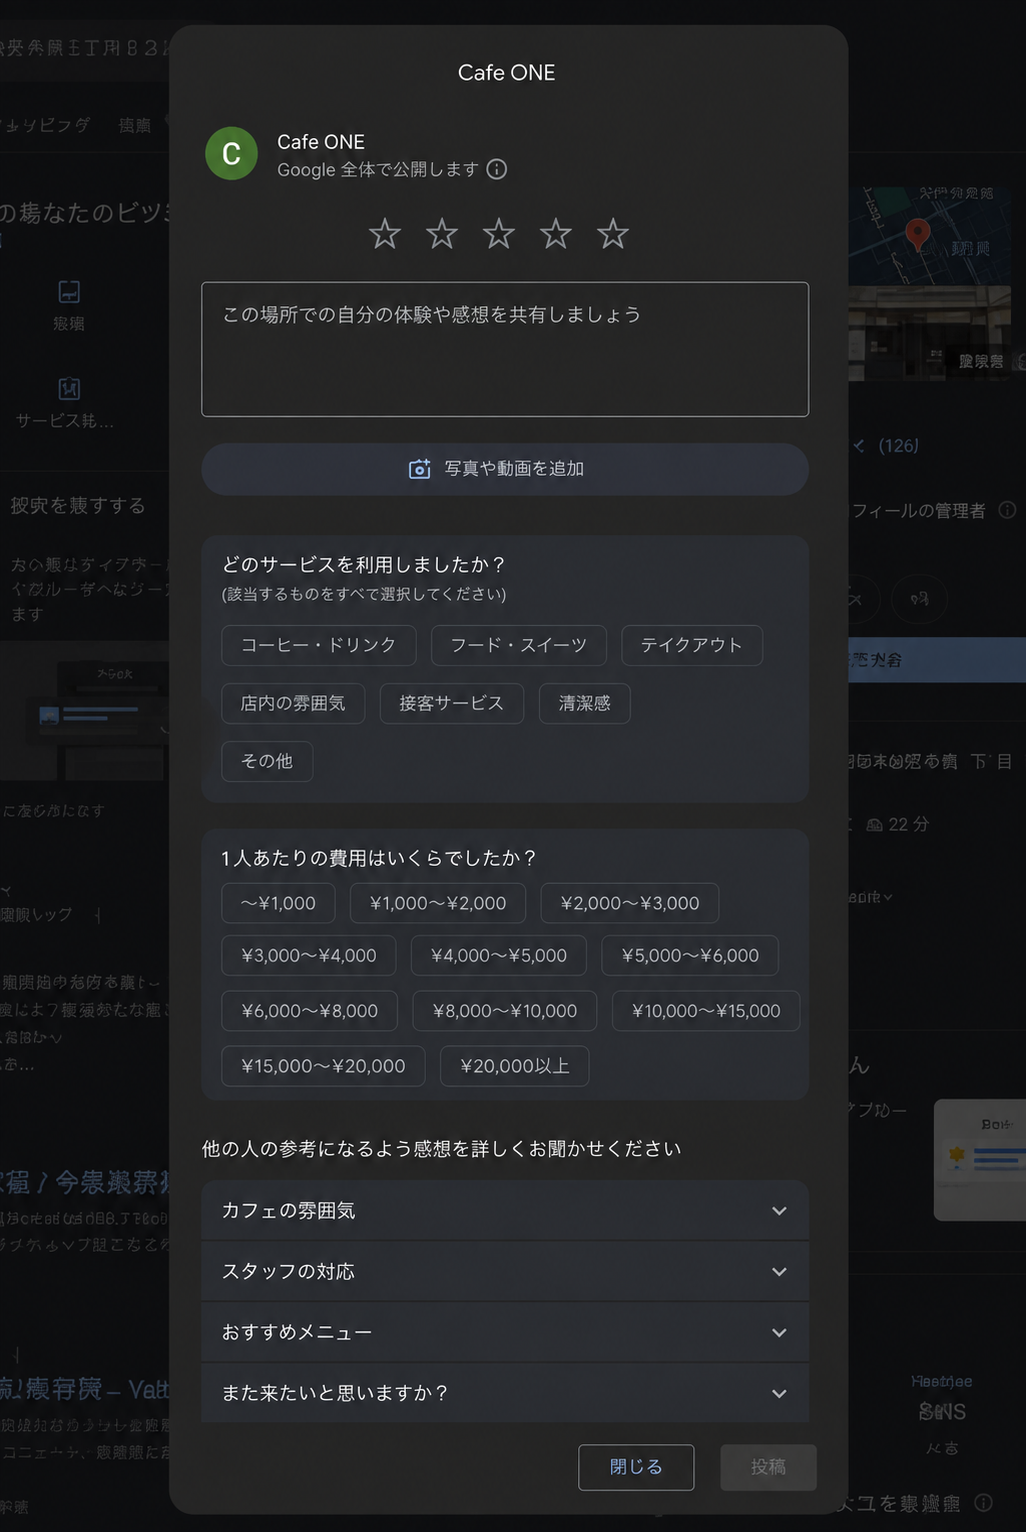The height and width of the screenshot is (1532, 1026).
Task: Open the (126) reviews link behind dialog
Action: click(x=898, y=446)
